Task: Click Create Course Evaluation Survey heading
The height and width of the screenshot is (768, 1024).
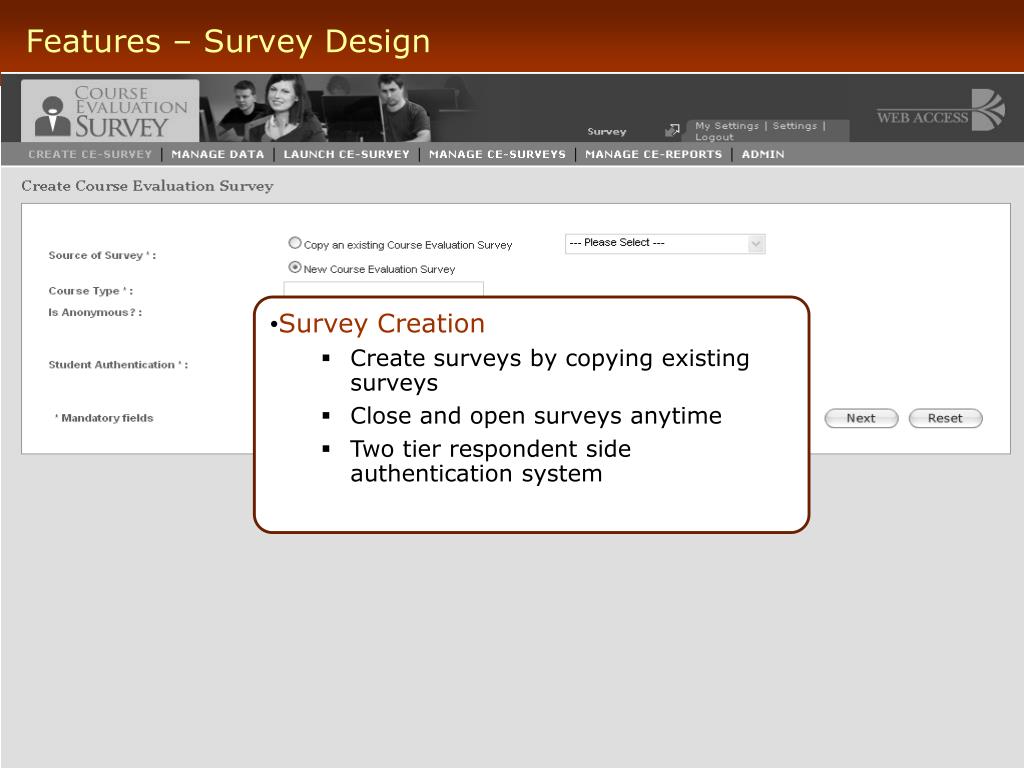Action: coord(148,186)
